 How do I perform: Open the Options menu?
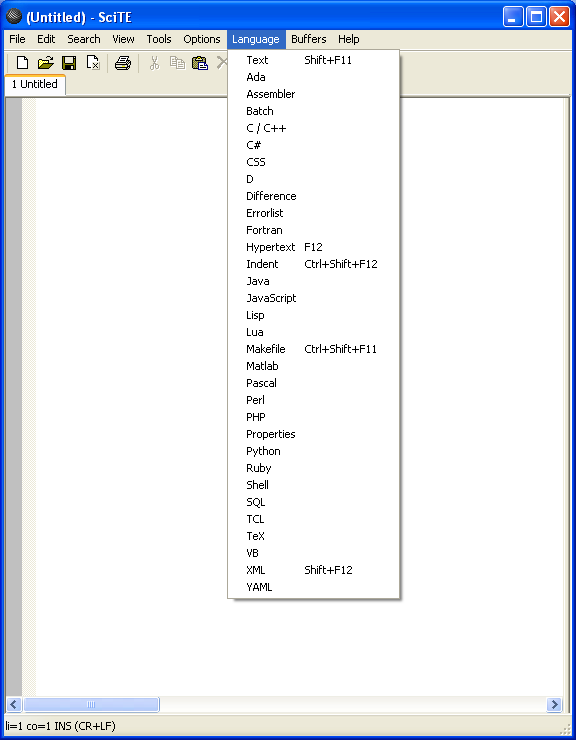tap(202, 39)
